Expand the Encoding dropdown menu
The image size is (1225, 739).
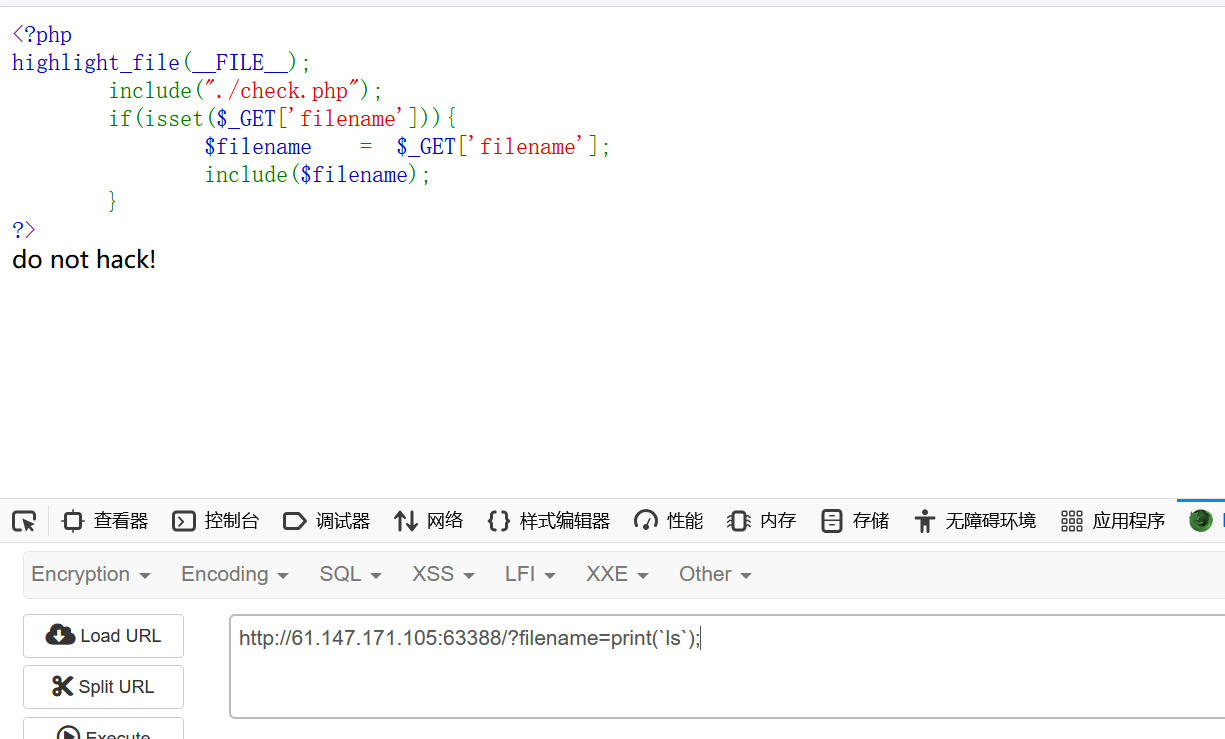(x=235, y=575)
